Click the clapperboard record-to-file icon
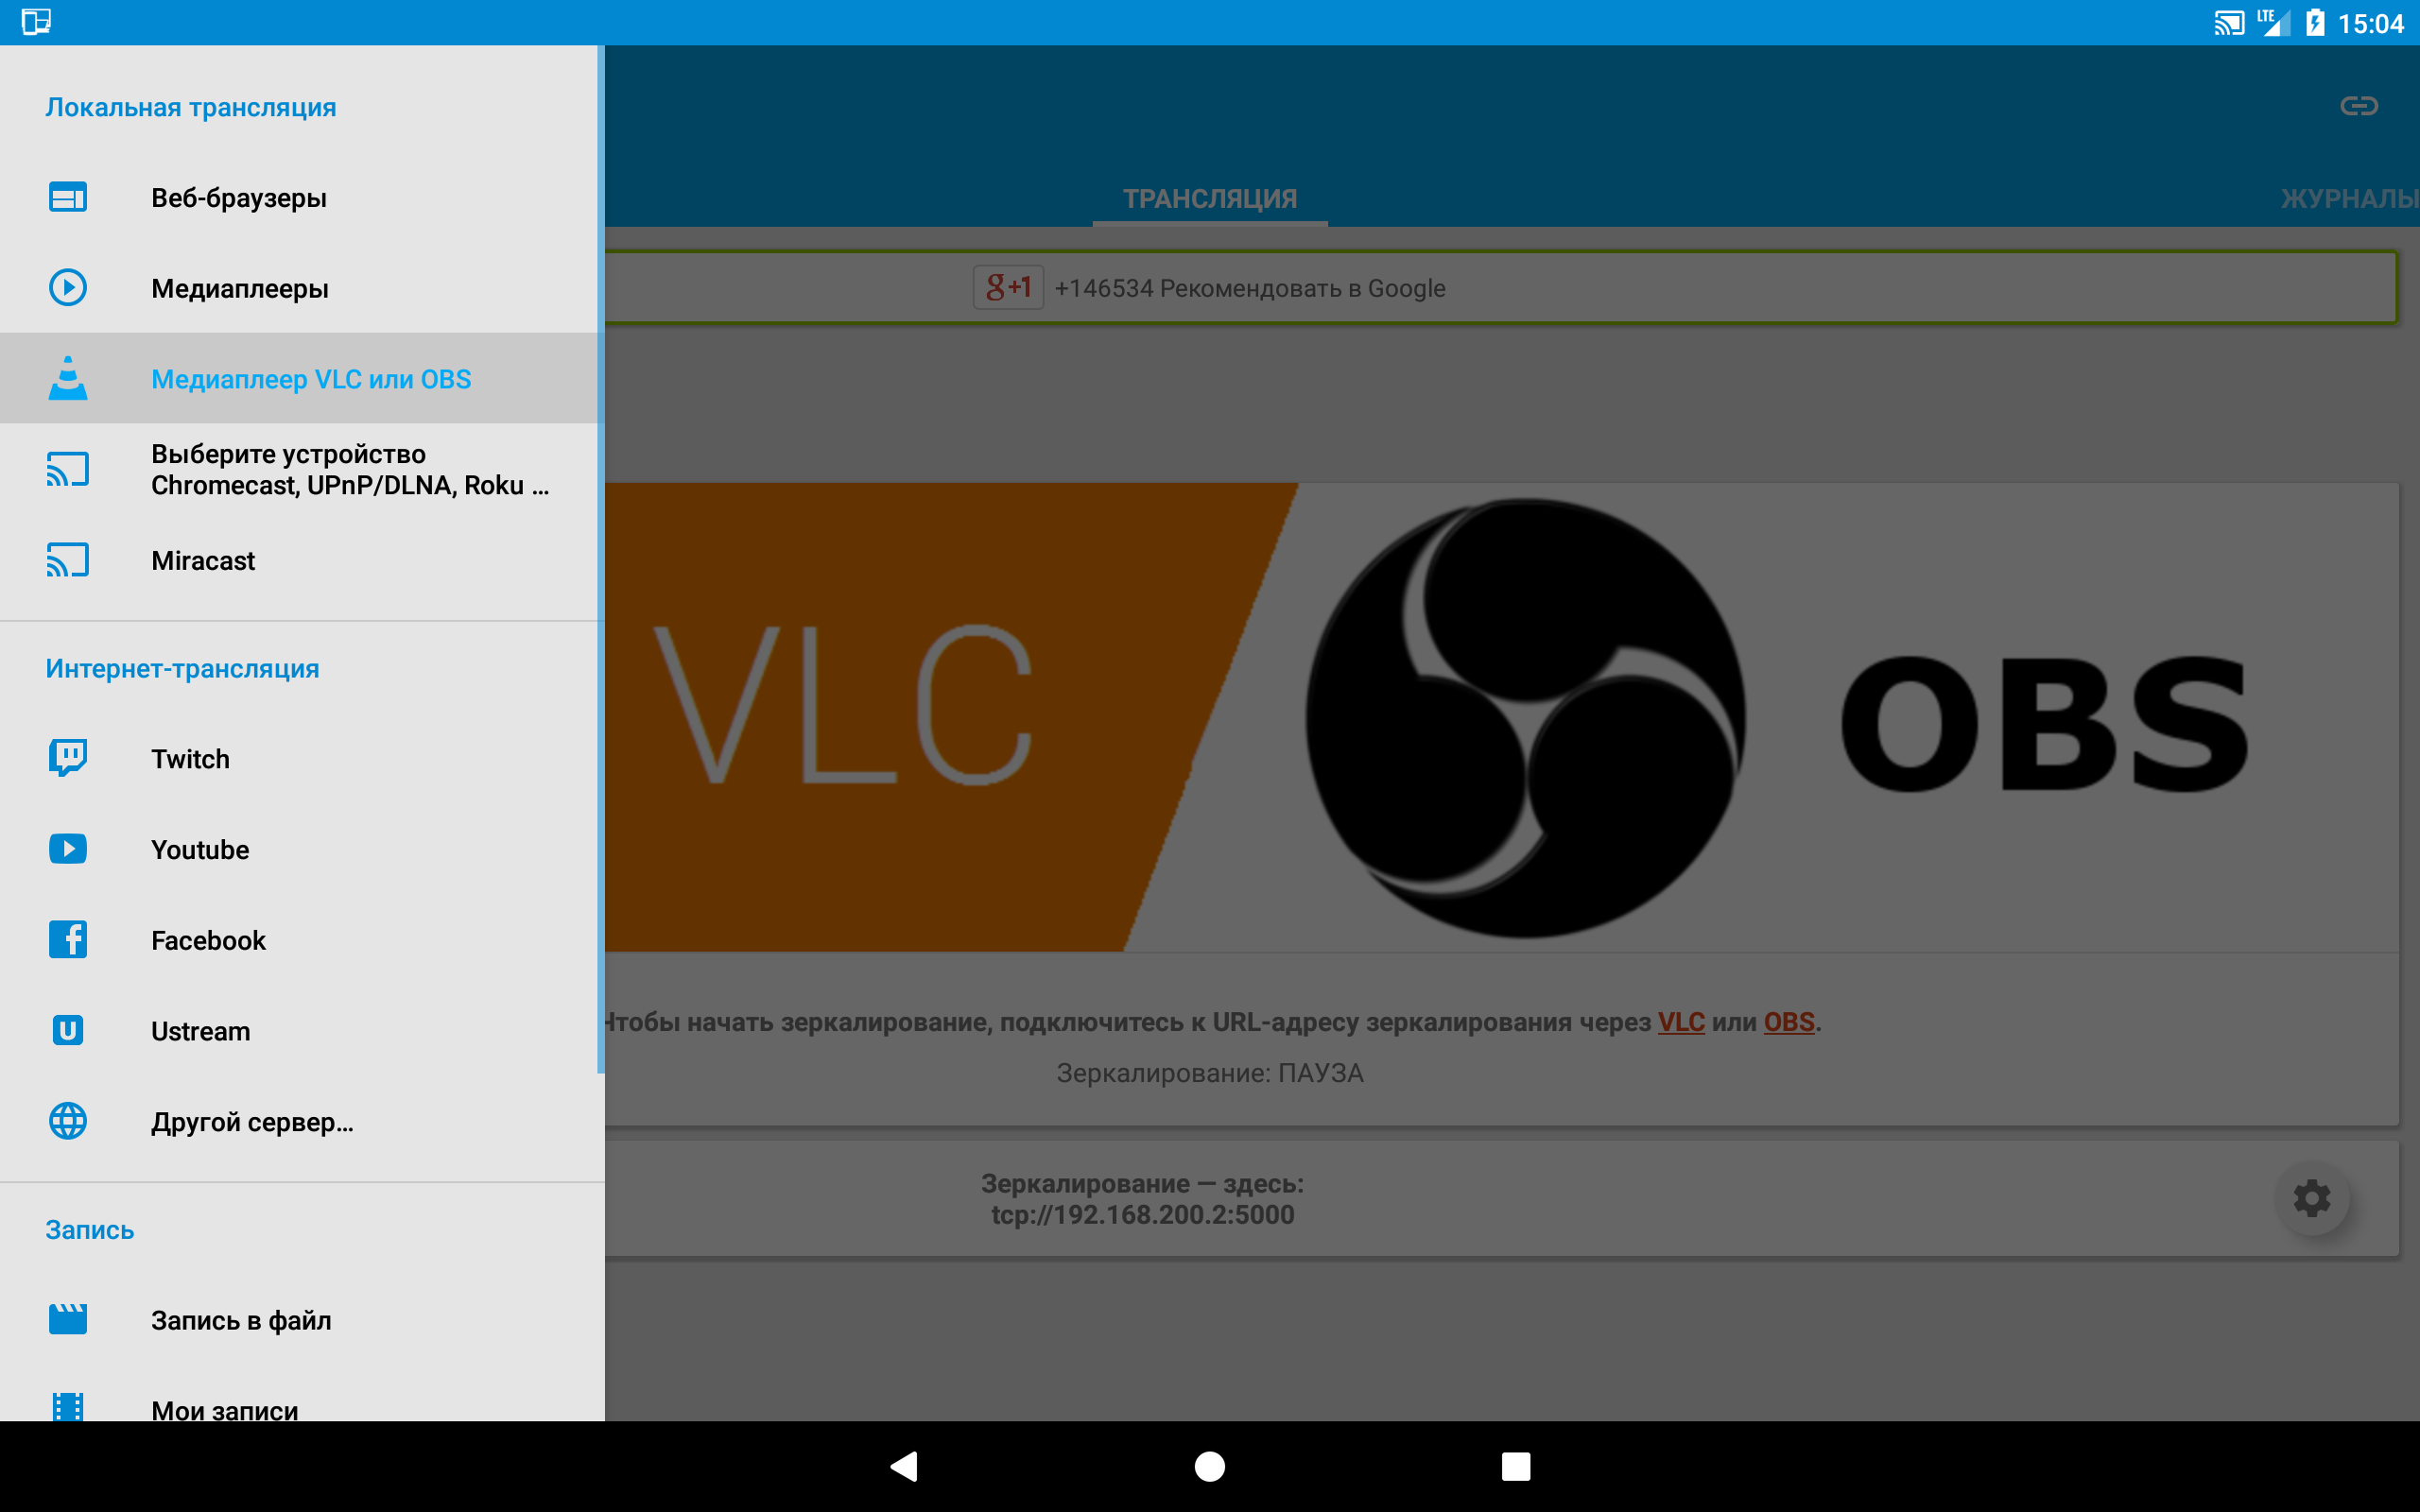Screen dimensions: 2420x1512 click(x=68, y=1319)
